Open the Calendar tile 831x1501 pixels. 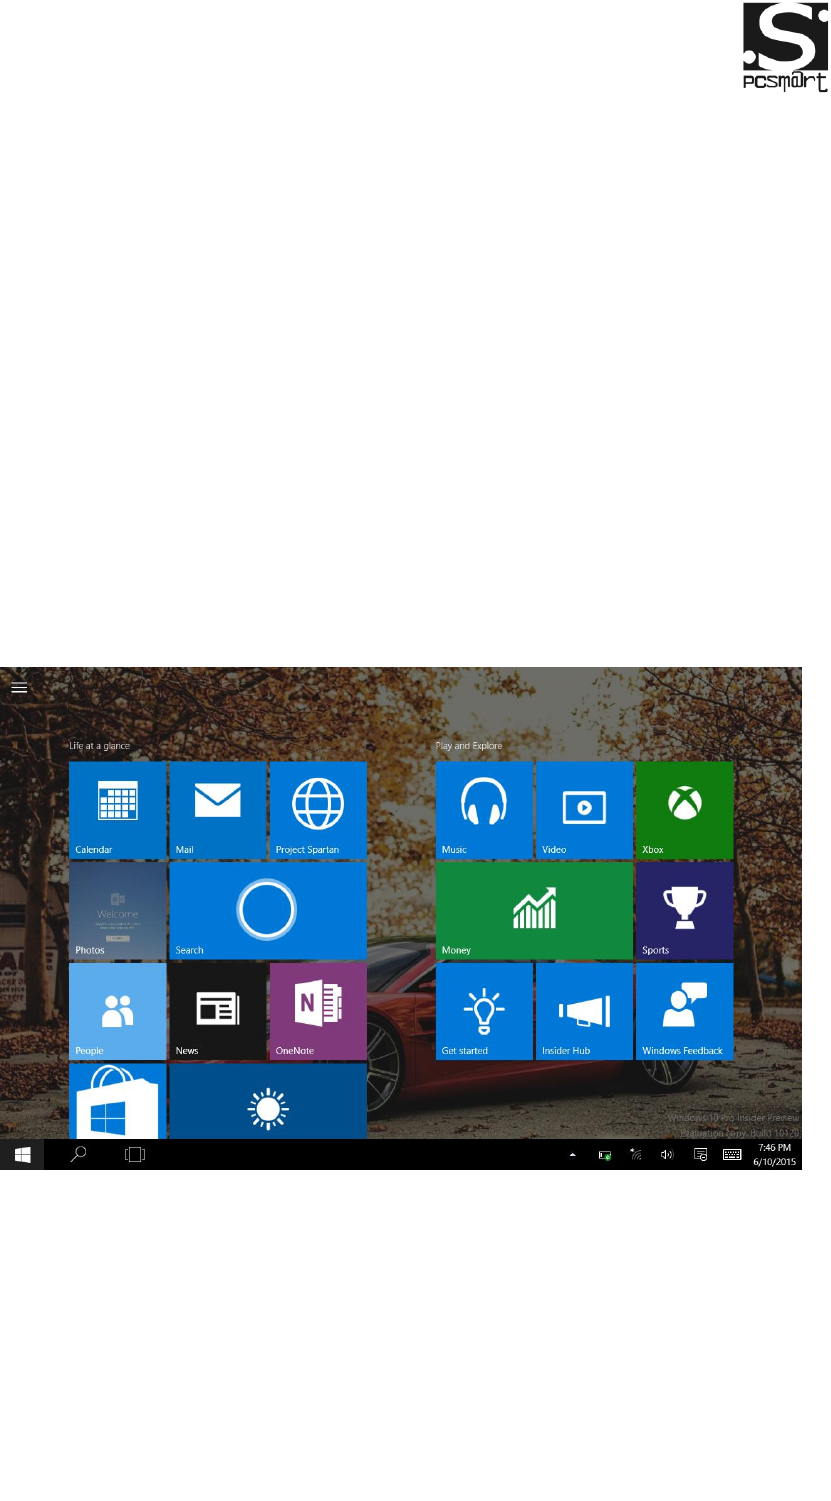click(117, 810)
